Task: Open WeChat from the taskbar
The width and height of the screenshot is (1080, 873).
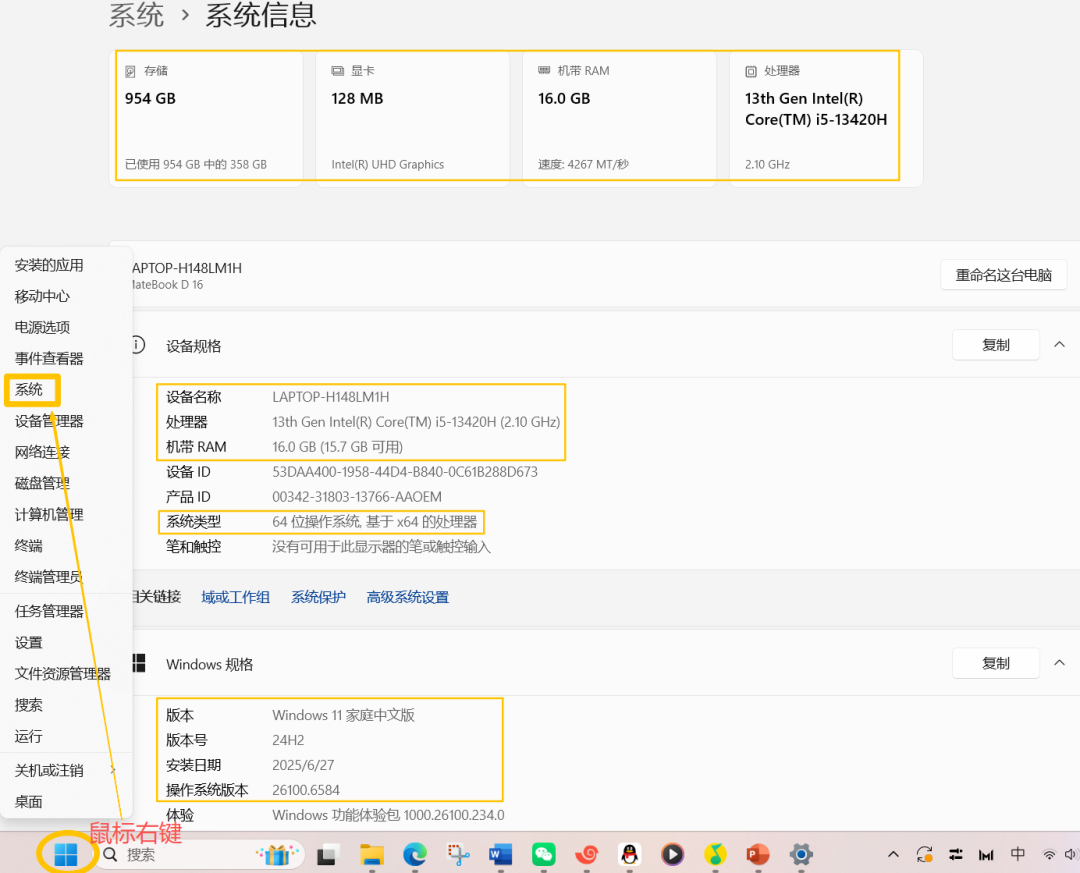Action: (543, 854)
